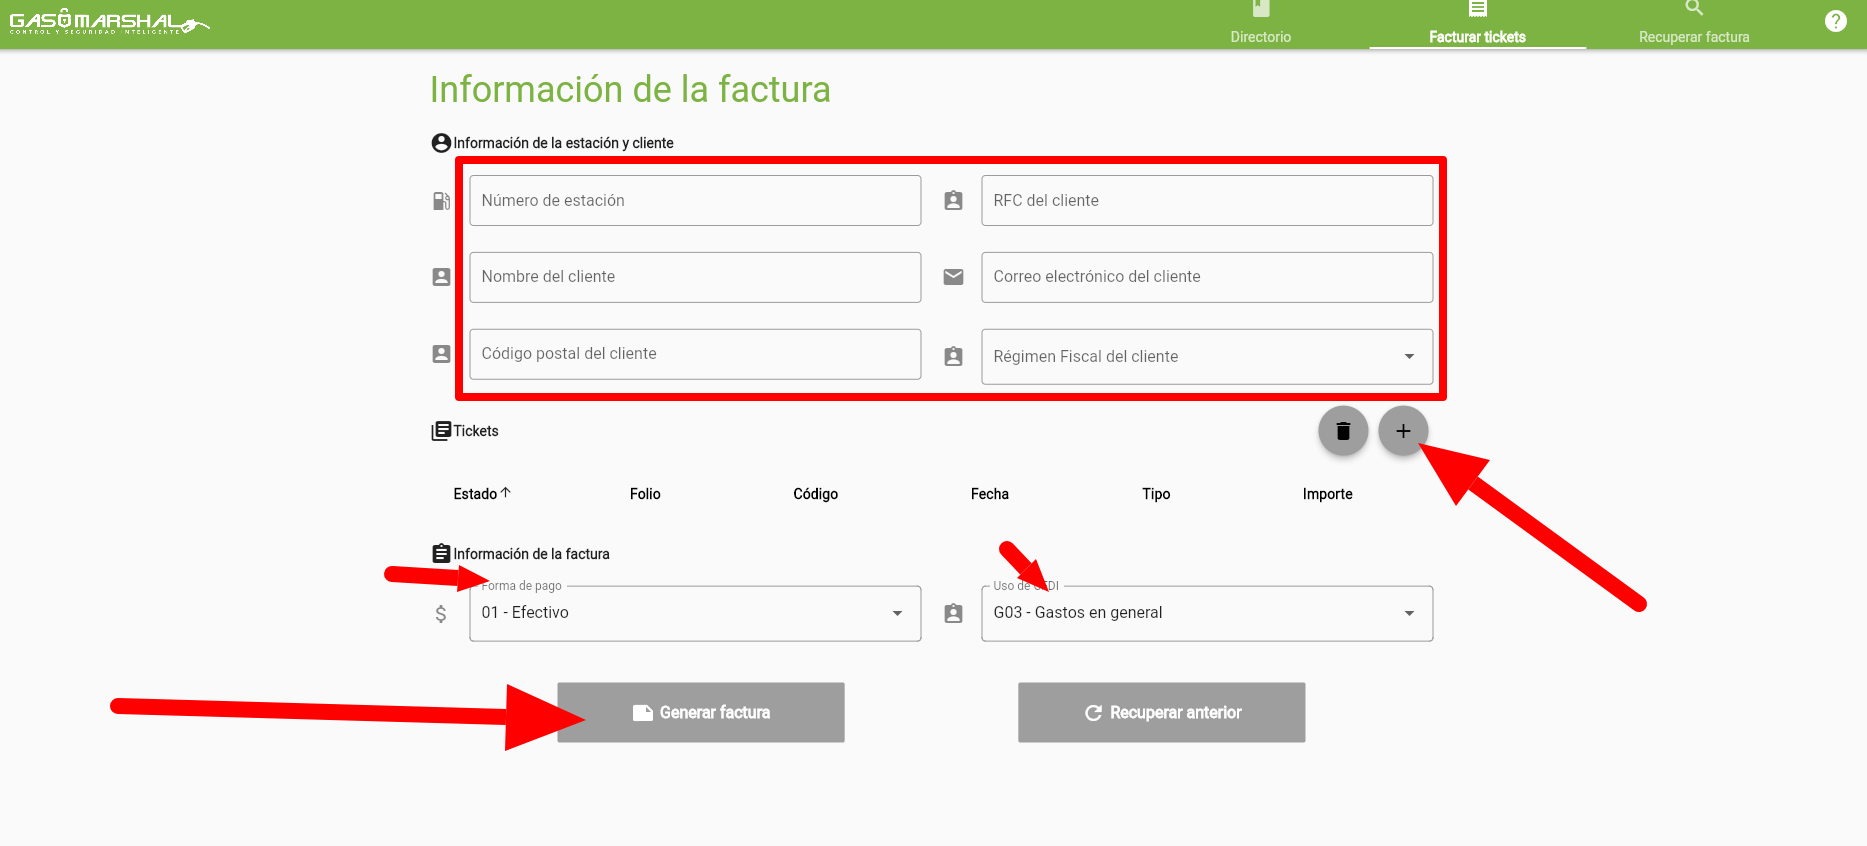Image resolution: width=1867 pixels, height=846 pixels.
Task: Click the dollar sign icon beside Forma de pago
Action: point(441,614)
